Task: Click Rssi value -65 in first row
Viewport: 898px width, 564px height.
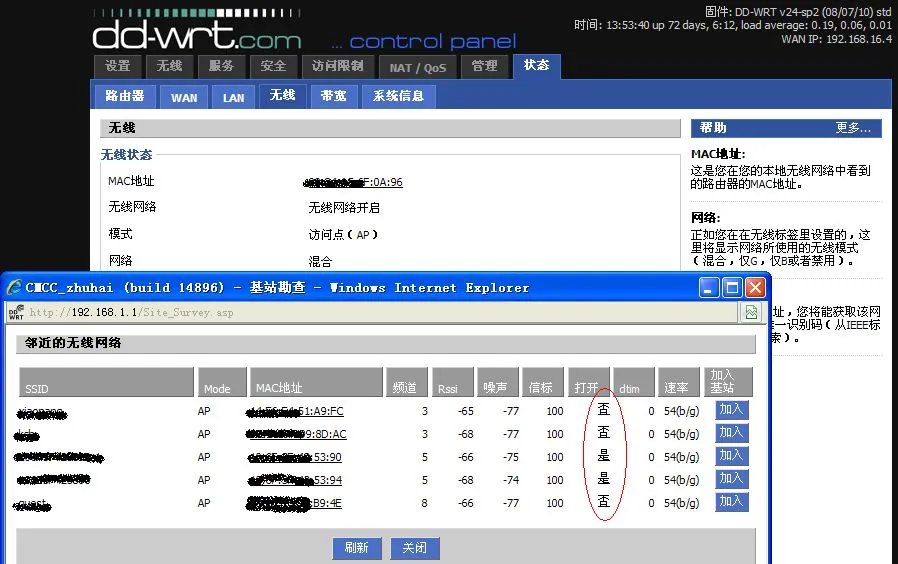Action: coord(466,411)
